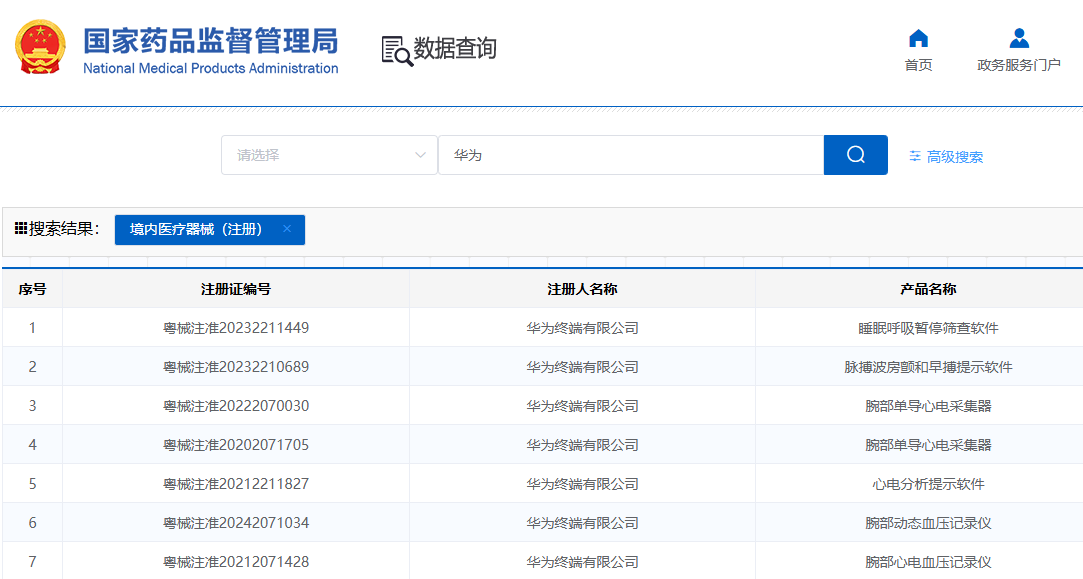Click the 注册人名称 column header
The image size is (1083, 579).
point(582,289)
